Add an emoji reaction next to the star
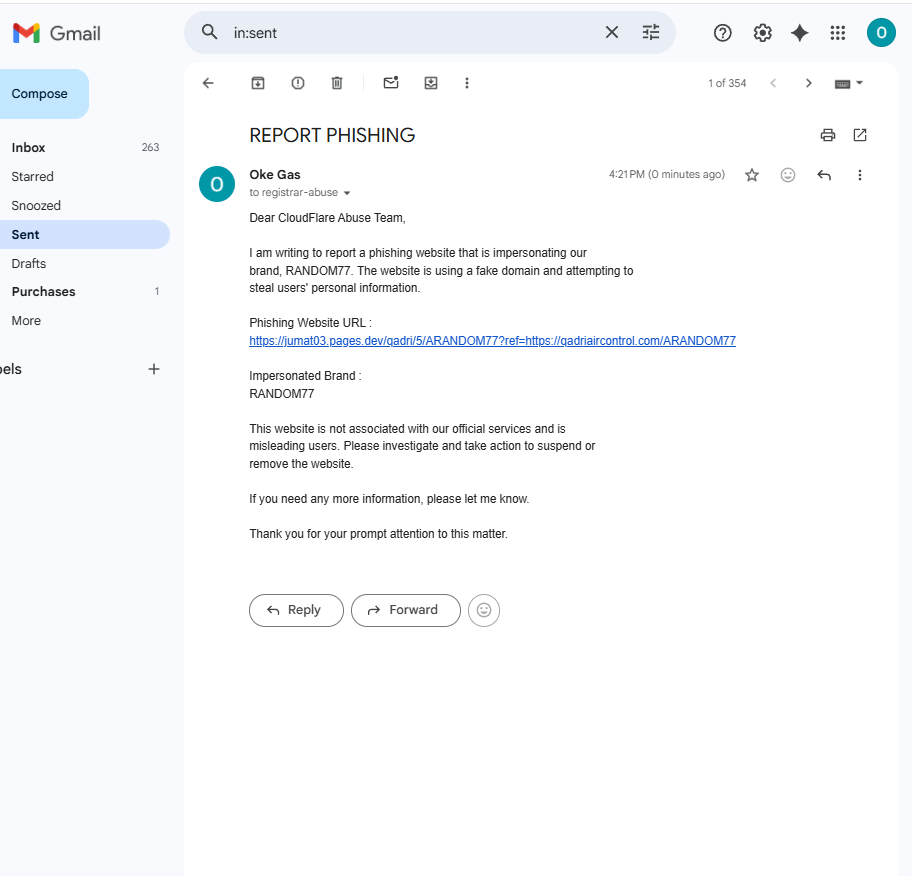 click(x=788, y=175)
